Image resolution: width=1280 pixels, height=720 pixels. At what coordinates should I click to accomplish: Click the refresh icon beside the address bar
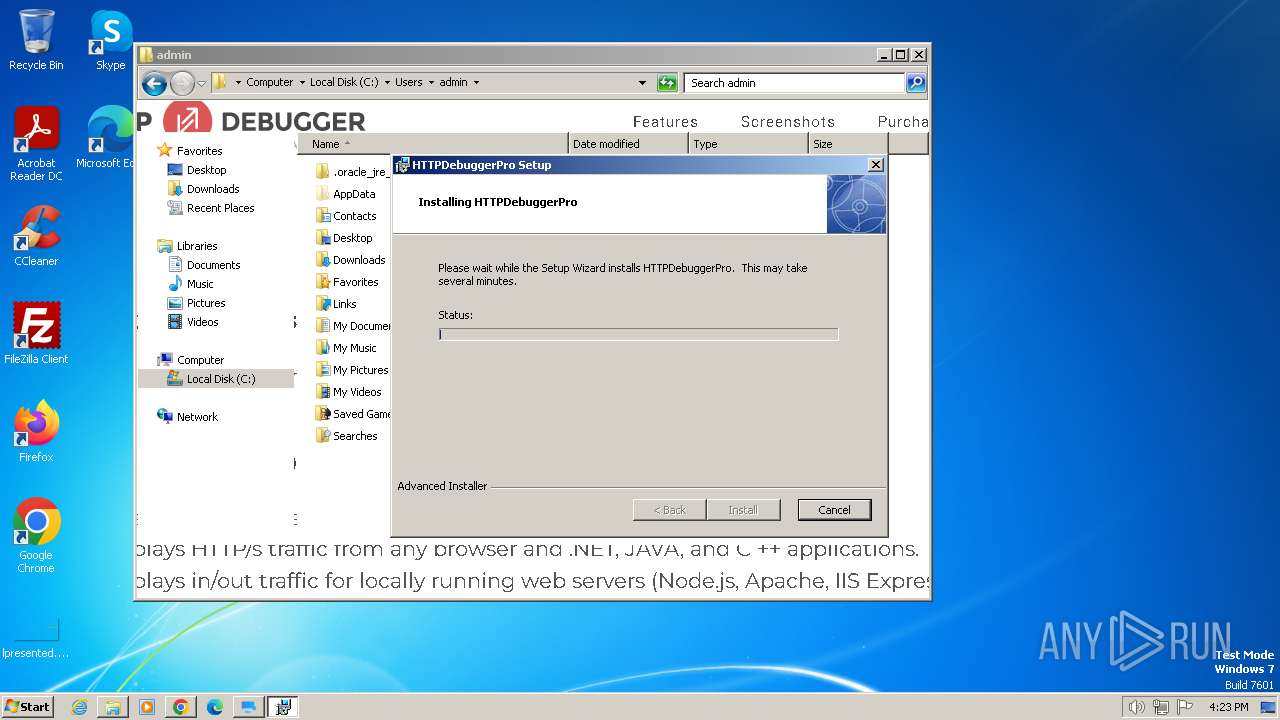pyautogui.click(x=667, y=83)
